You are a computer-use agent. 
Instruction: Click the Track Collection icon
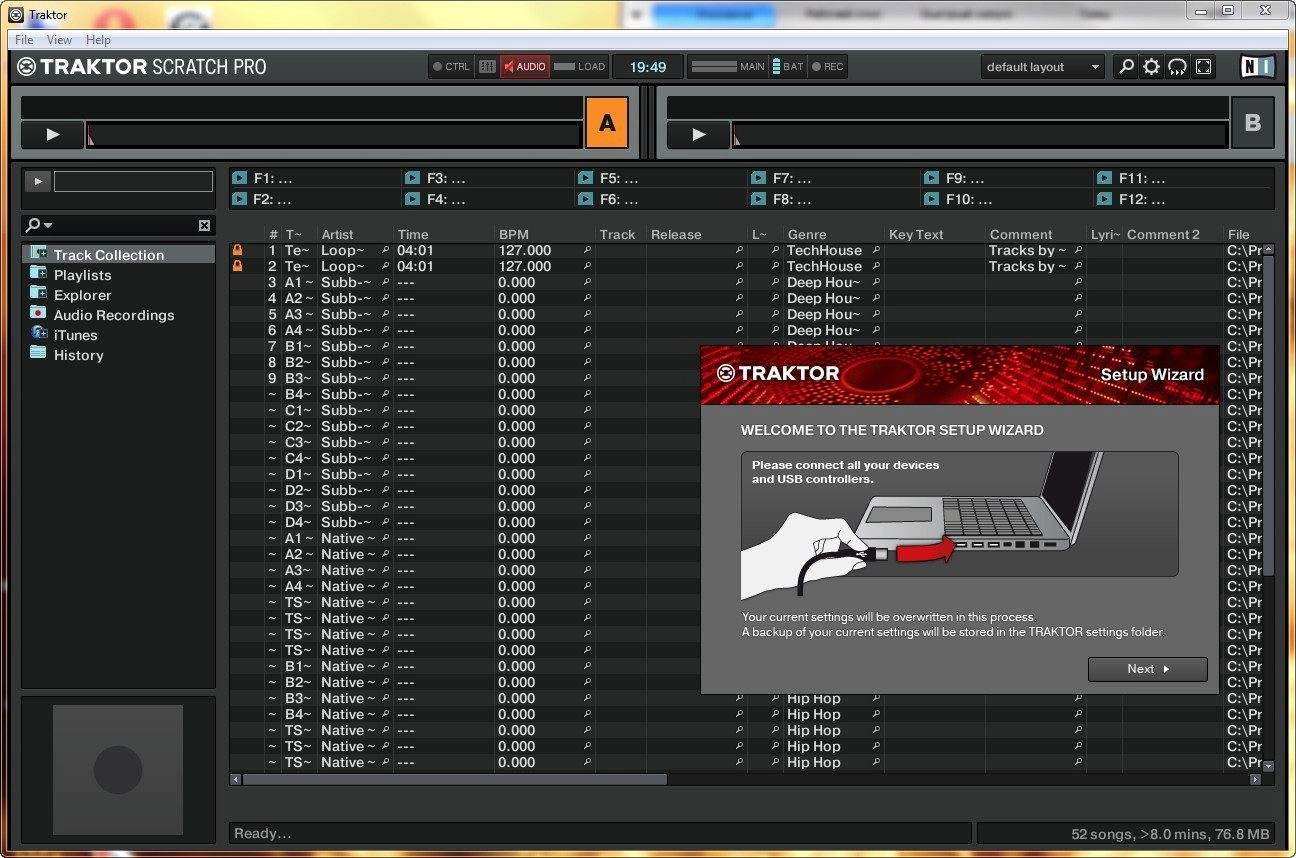click(x=38, y=253)
